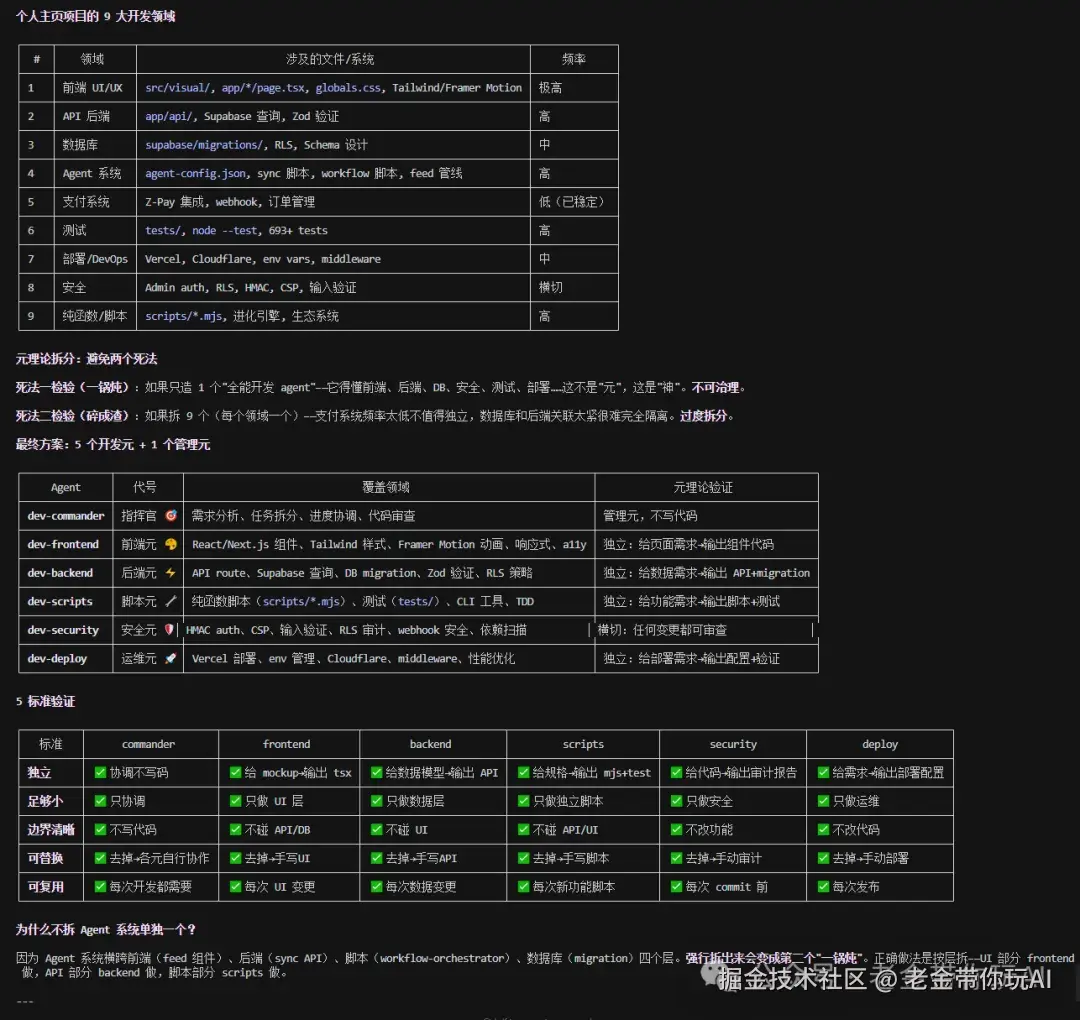Click the green check before 去掉→手写脚本

pos(523,858)
